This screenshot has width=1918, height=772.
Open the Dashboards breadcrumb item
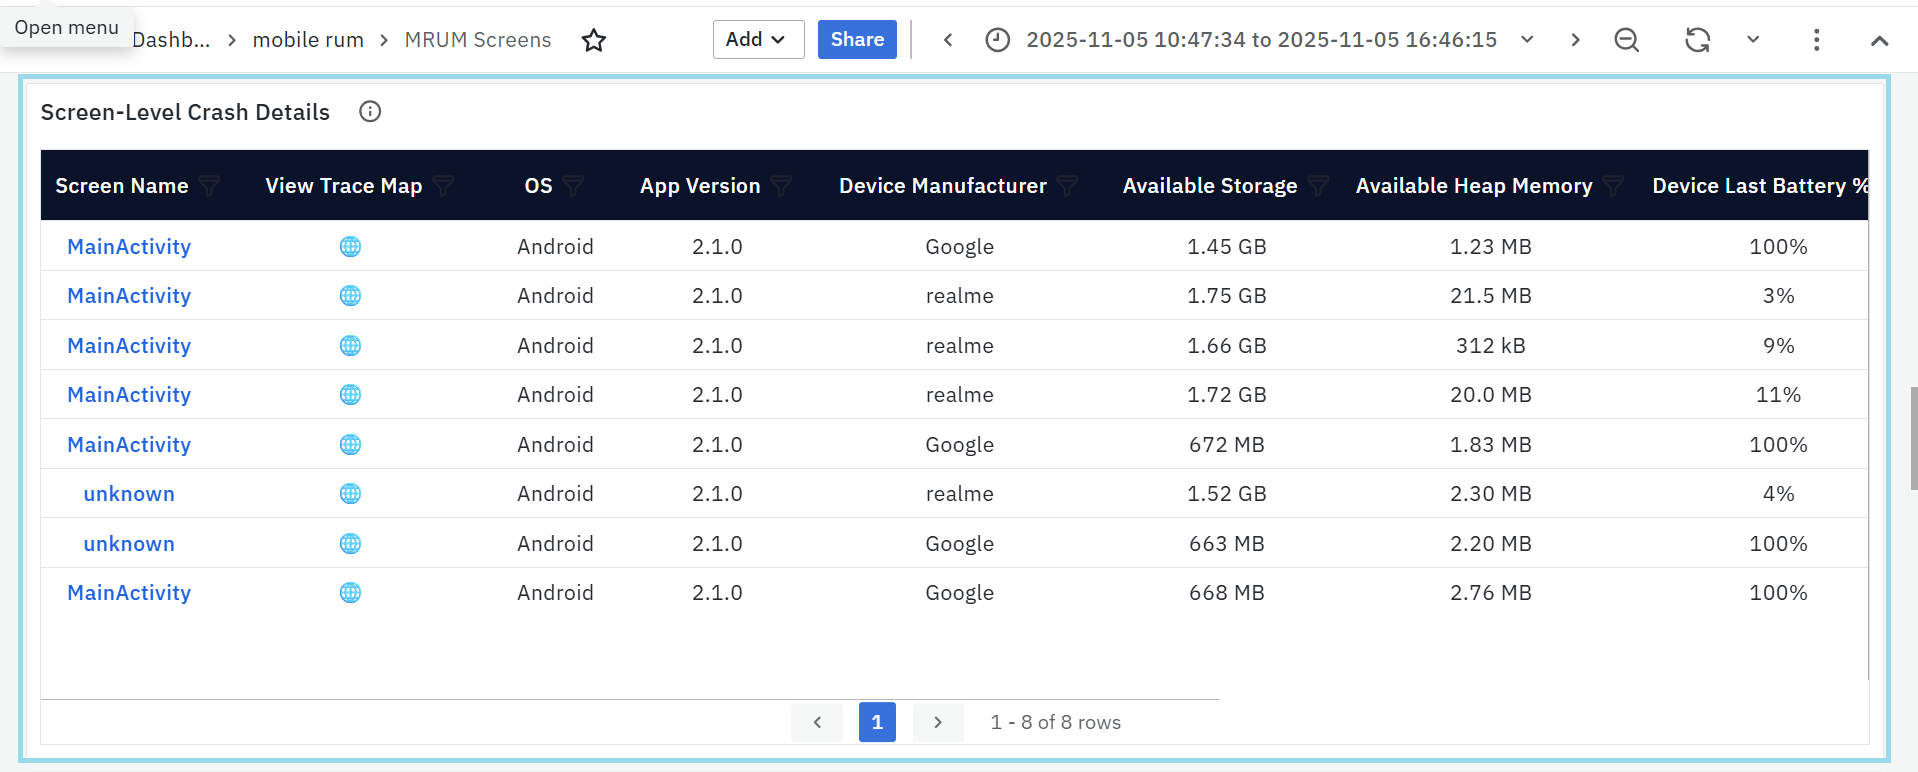coord(171,40)
